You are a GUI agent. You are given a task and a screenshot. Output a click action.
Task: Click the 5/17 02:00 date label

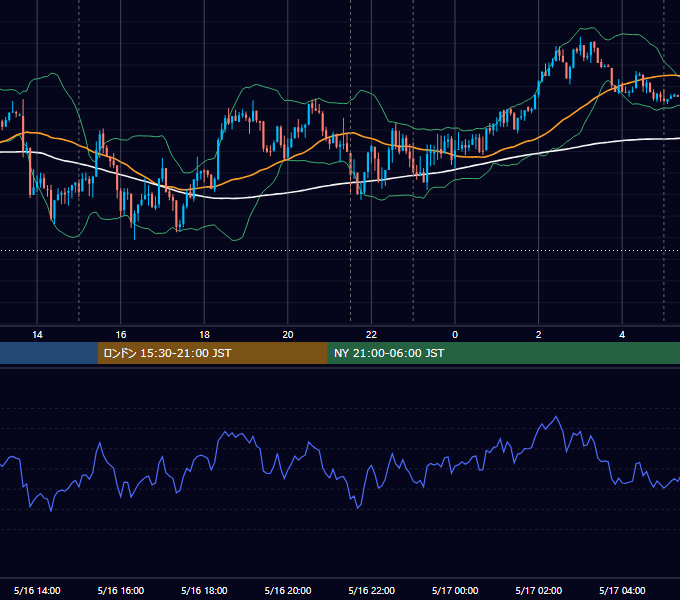point(539,590)
